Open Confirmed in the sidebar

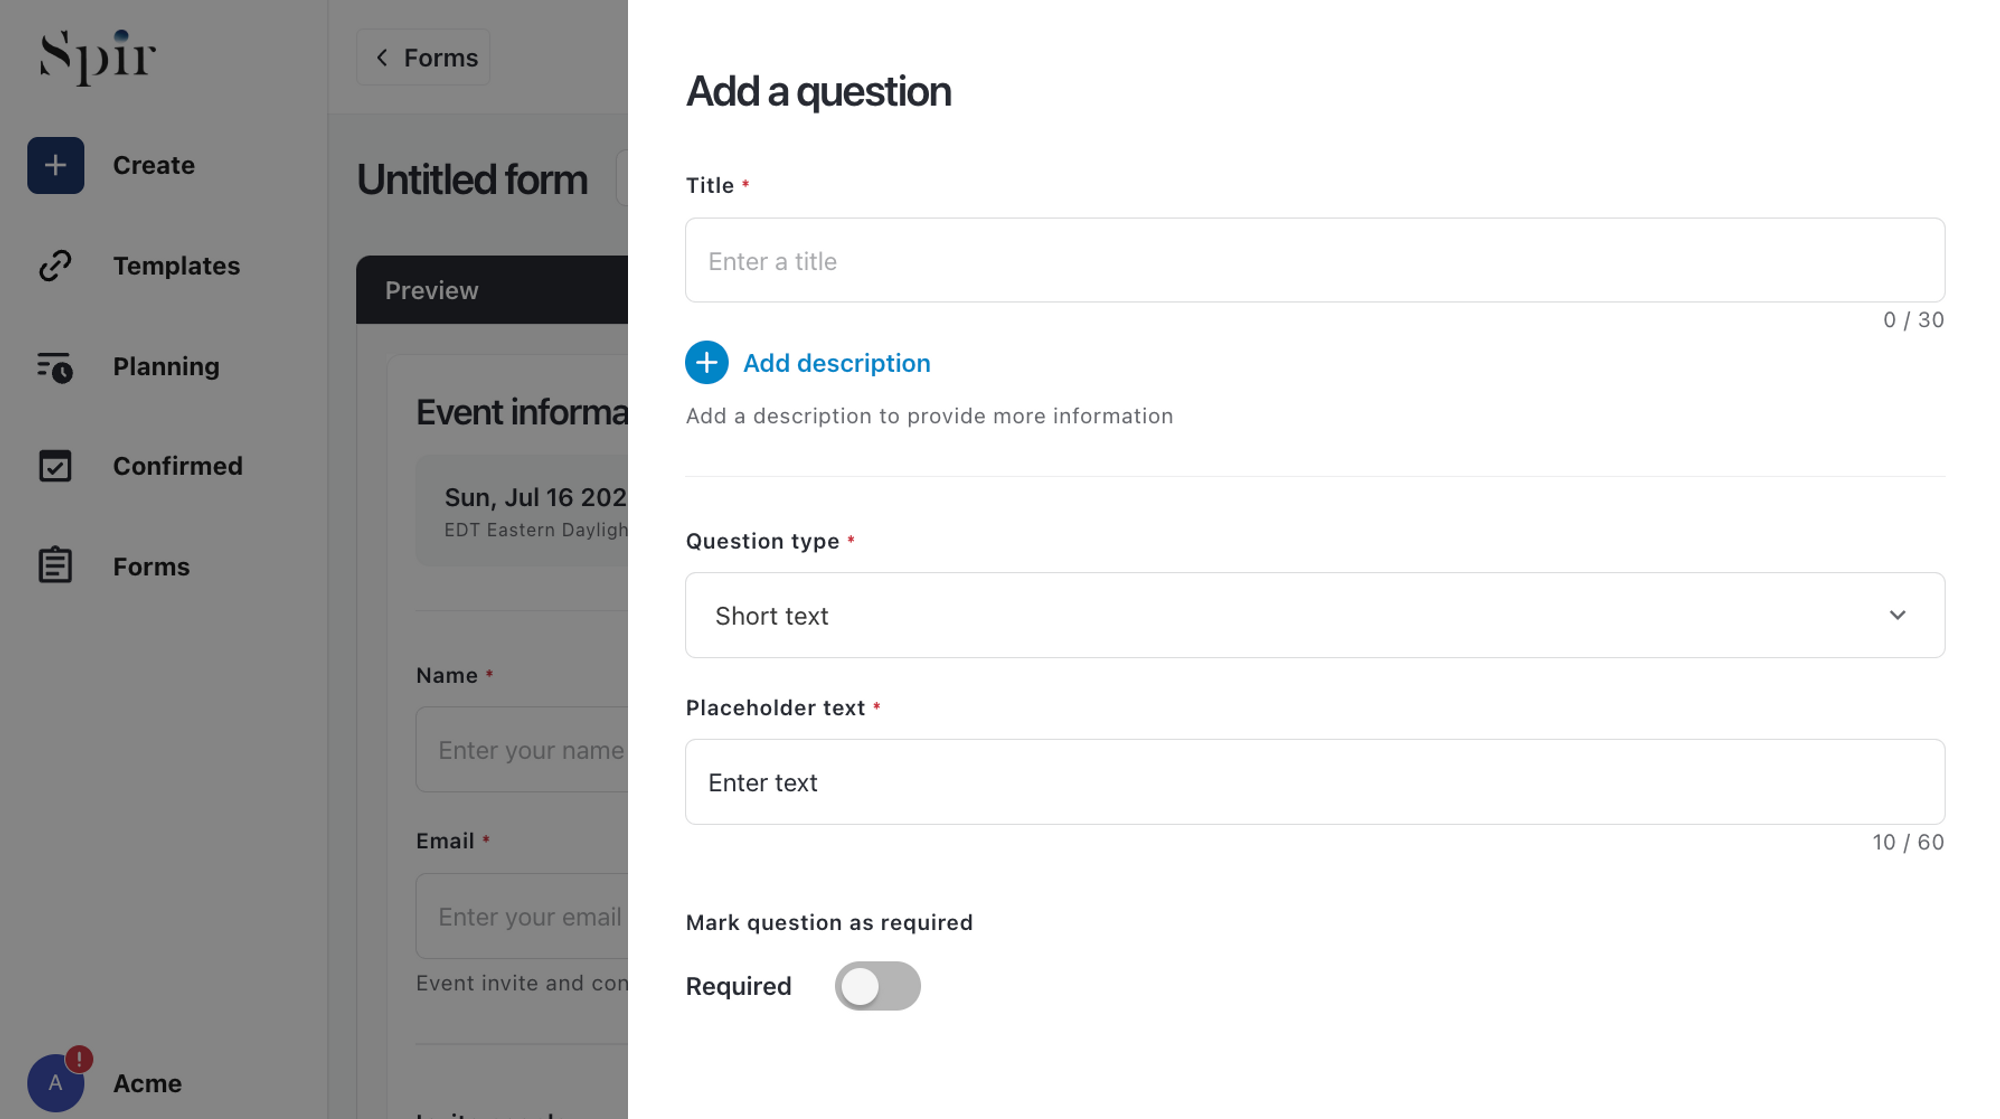[177, 466]
